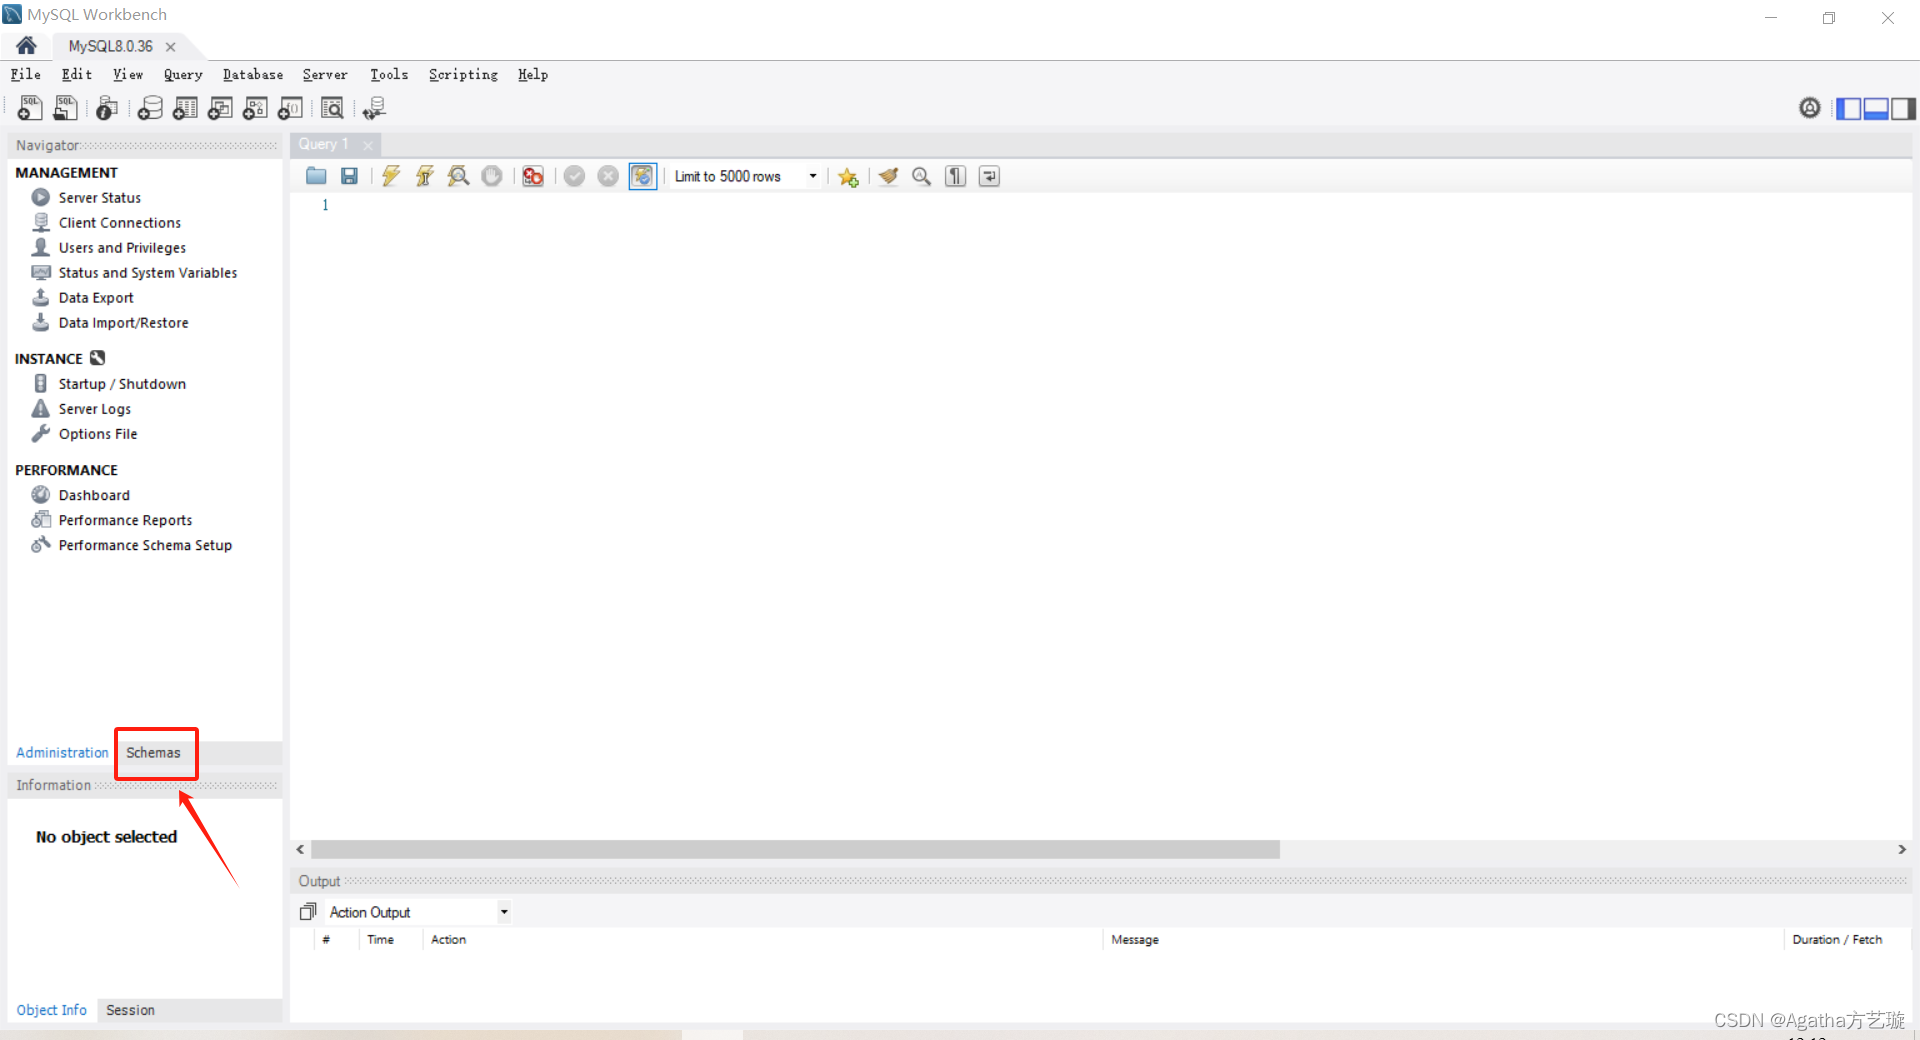
Task: Toggle the right sidebar panel visibility
Action: (x=1903, y=108)
